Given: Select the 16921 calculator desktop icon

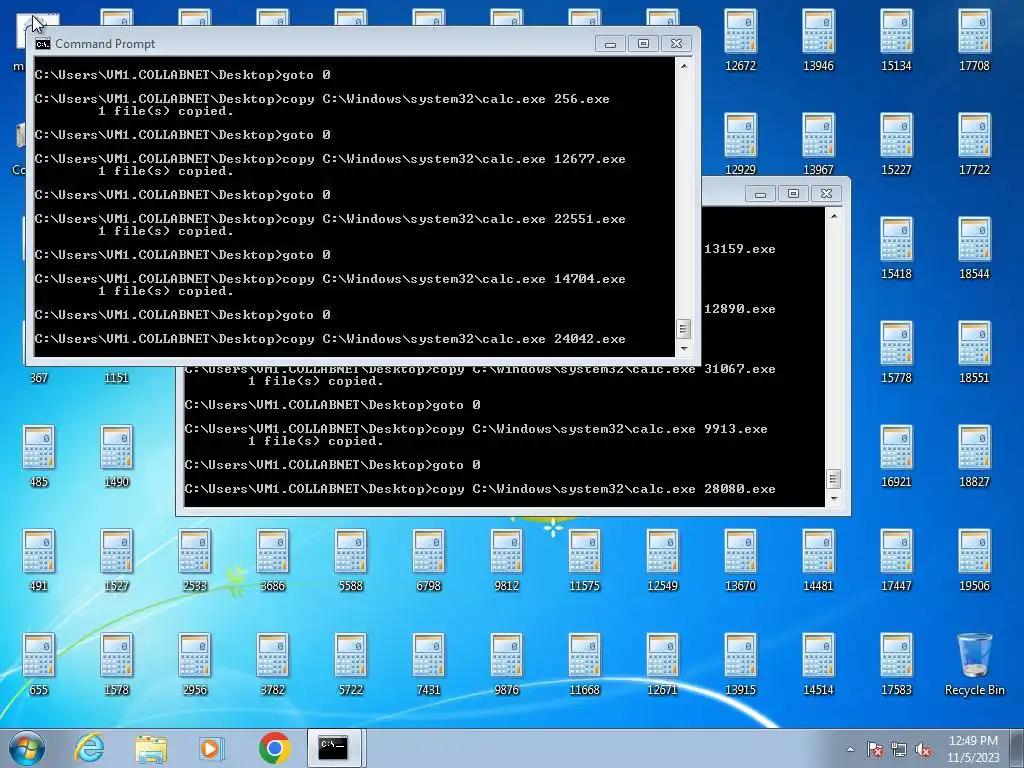Looking at the screenshot, I should (896, 456).
